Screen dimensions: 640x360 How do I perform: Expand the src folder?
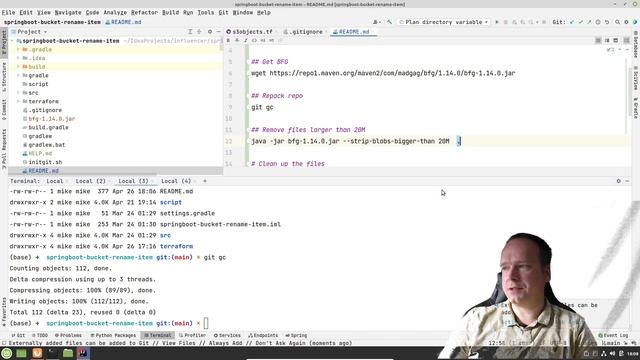(18, 93)
